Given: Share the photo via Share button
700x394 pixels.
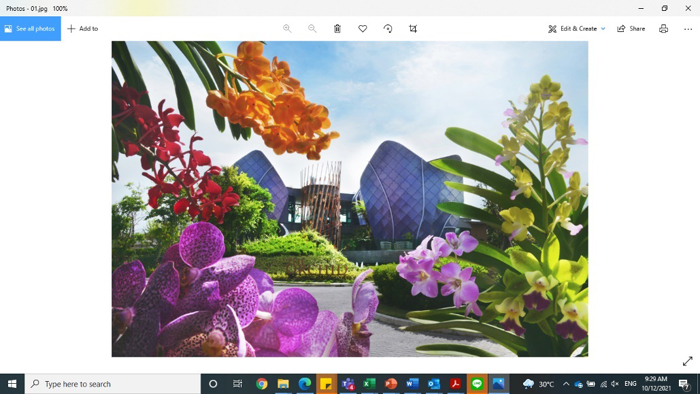Looking at the screenshot, I should [x=631, y=29].
